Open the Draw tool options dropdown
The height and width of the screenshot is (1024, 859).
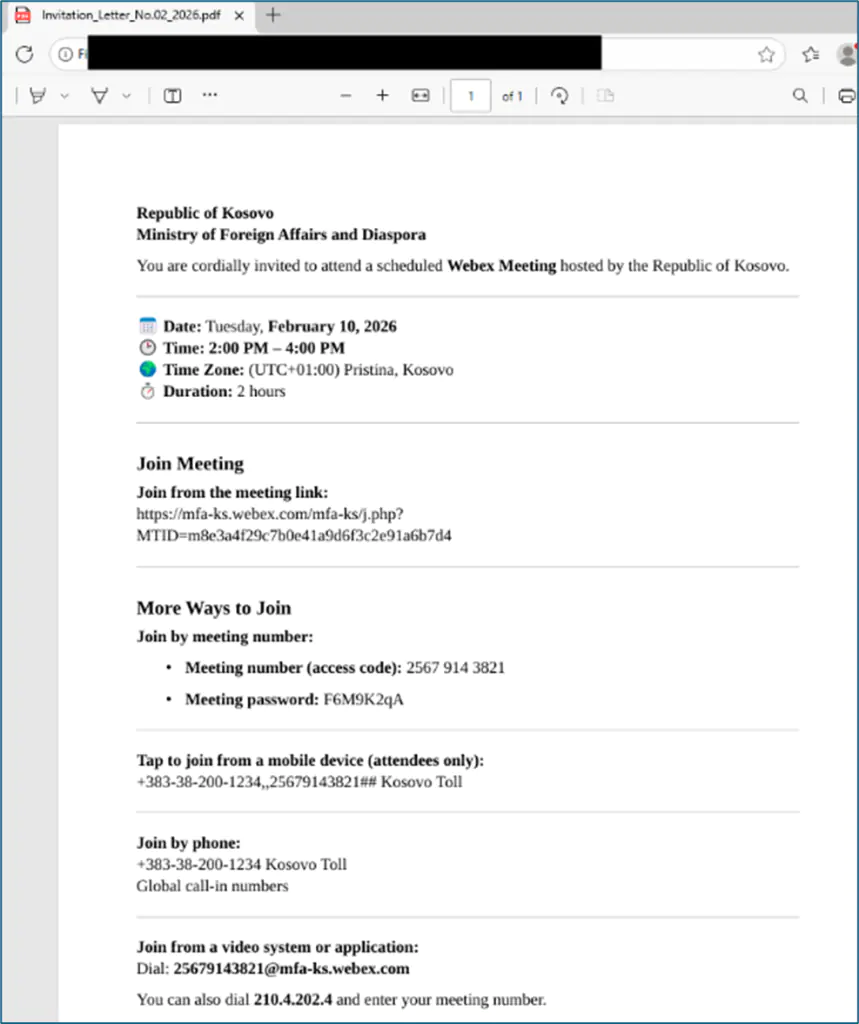(x=126, y=96)
